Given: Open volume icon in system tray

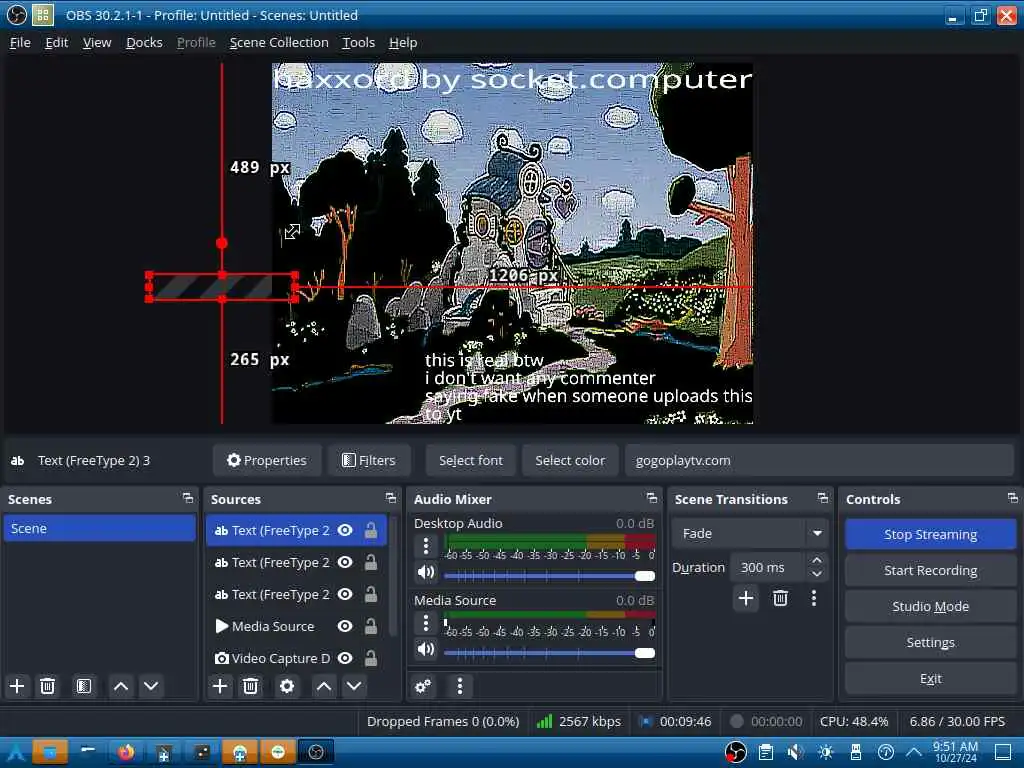Looking at the screenshot, I should [795, 752].
